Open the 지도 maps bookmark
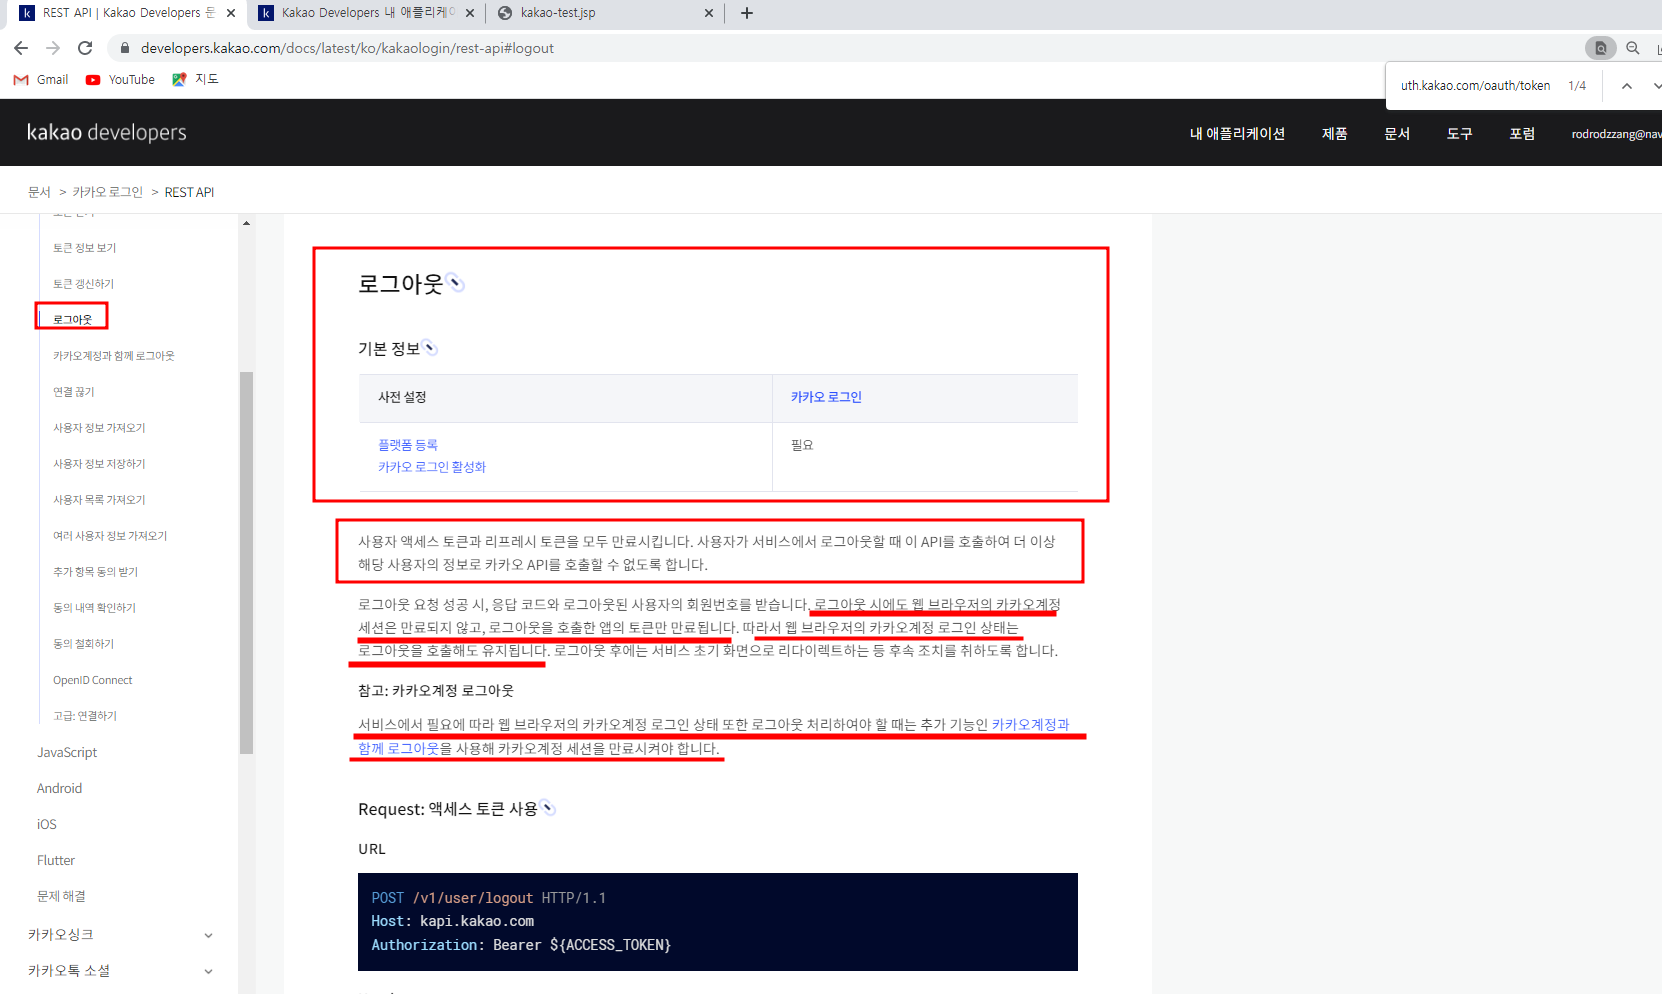1662x994 pixels. [195, 80]
